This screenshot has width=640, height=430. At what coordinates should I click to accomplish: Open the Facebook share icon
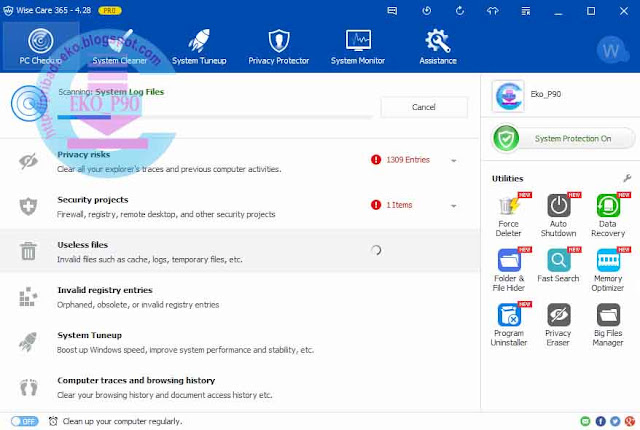point(600,421)
